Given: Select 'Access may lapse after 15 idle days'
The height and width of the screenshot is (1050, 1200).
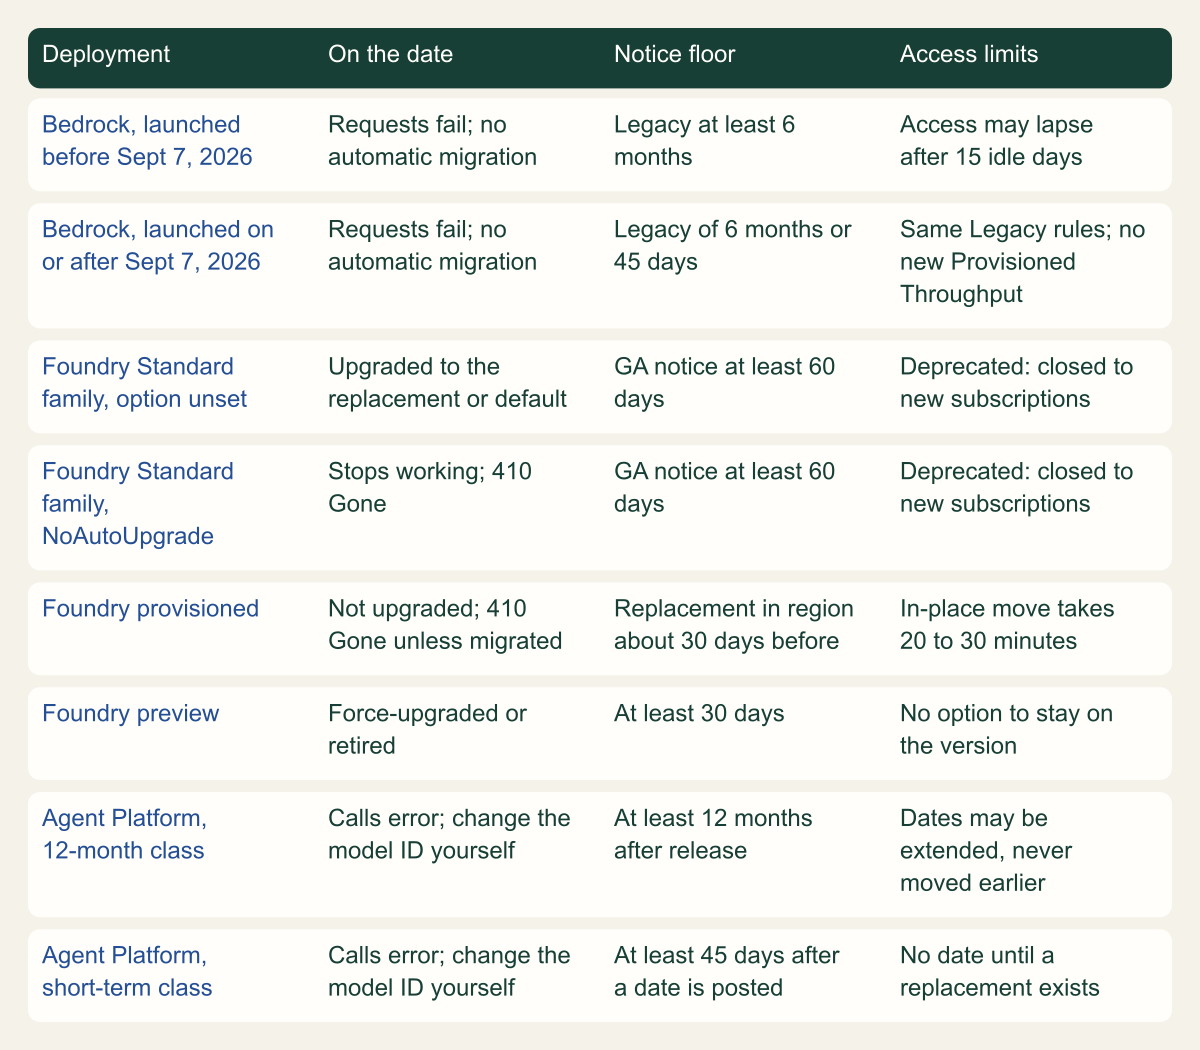Looking at the screenshot, I should [996, 141].
